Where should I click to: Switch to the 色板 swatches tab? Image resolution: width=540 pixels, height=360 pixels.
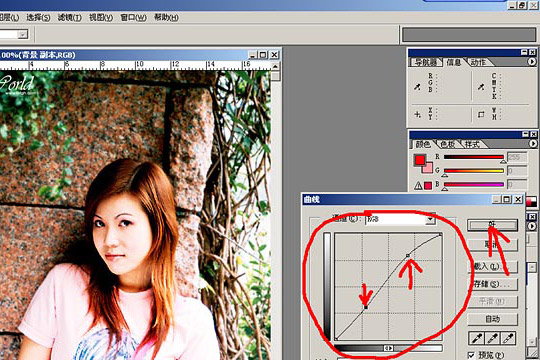(447, 144)
